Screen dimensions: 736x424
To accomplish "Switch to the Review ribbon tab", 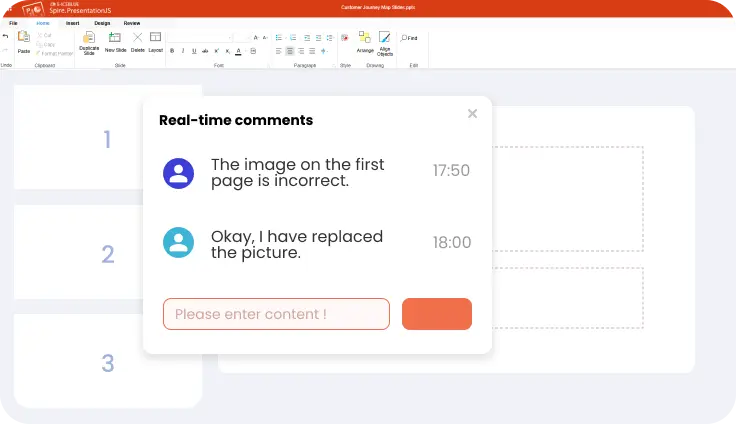I will tap(132, 23).
